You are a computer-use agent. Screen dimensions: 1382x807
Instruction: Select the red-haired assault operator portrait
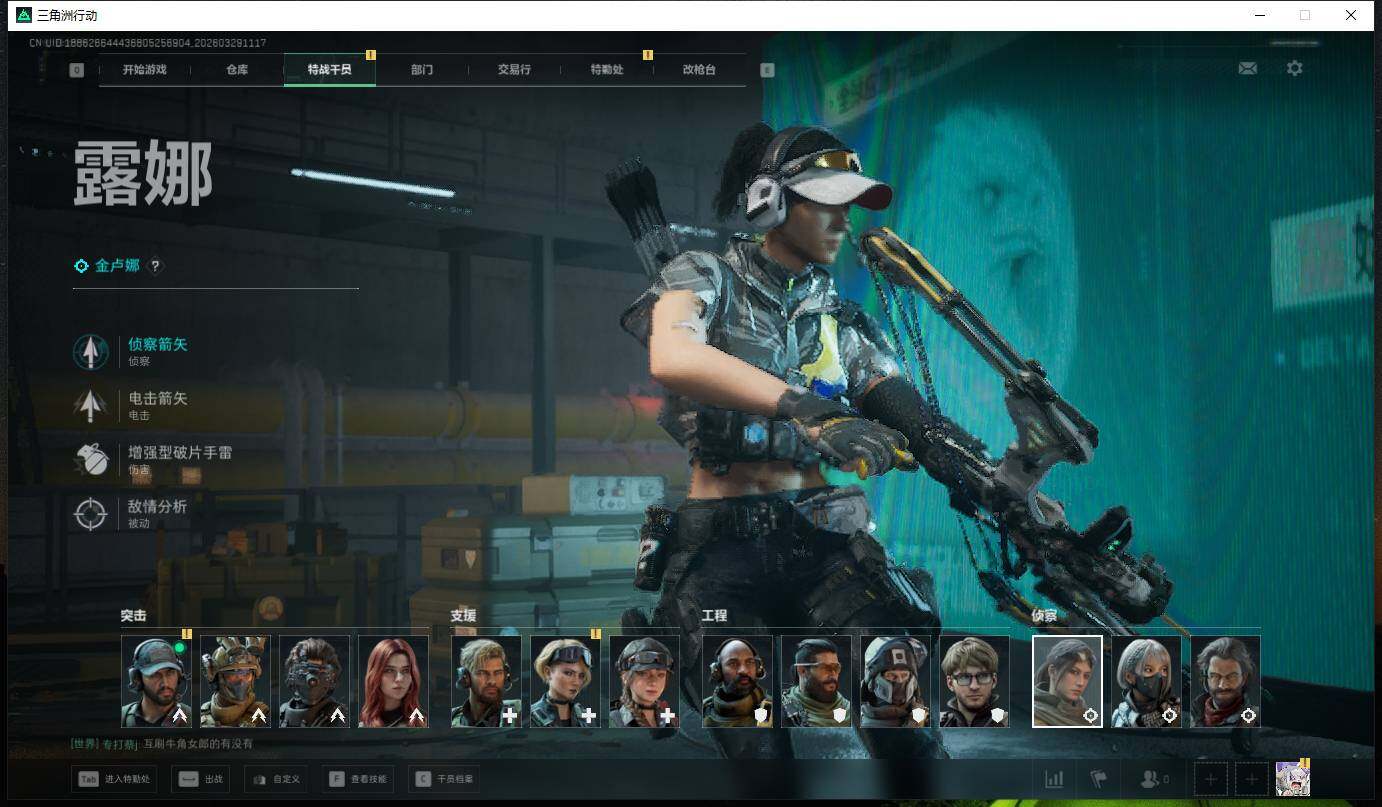(393, 681)
